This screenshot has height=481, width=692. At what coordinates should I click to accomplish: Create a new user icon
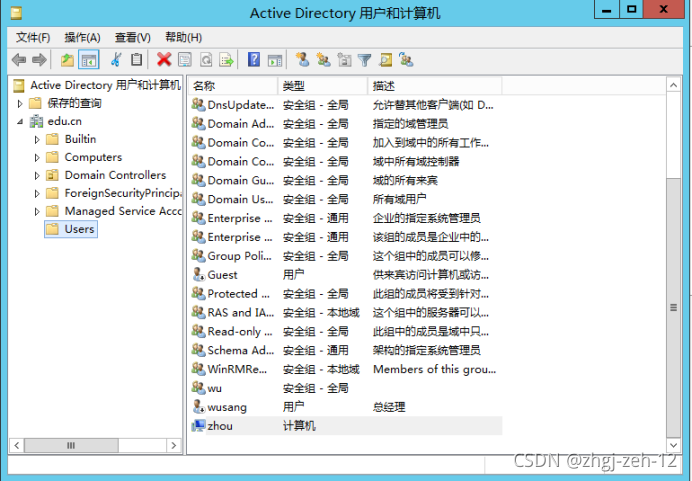pos(302,60)
